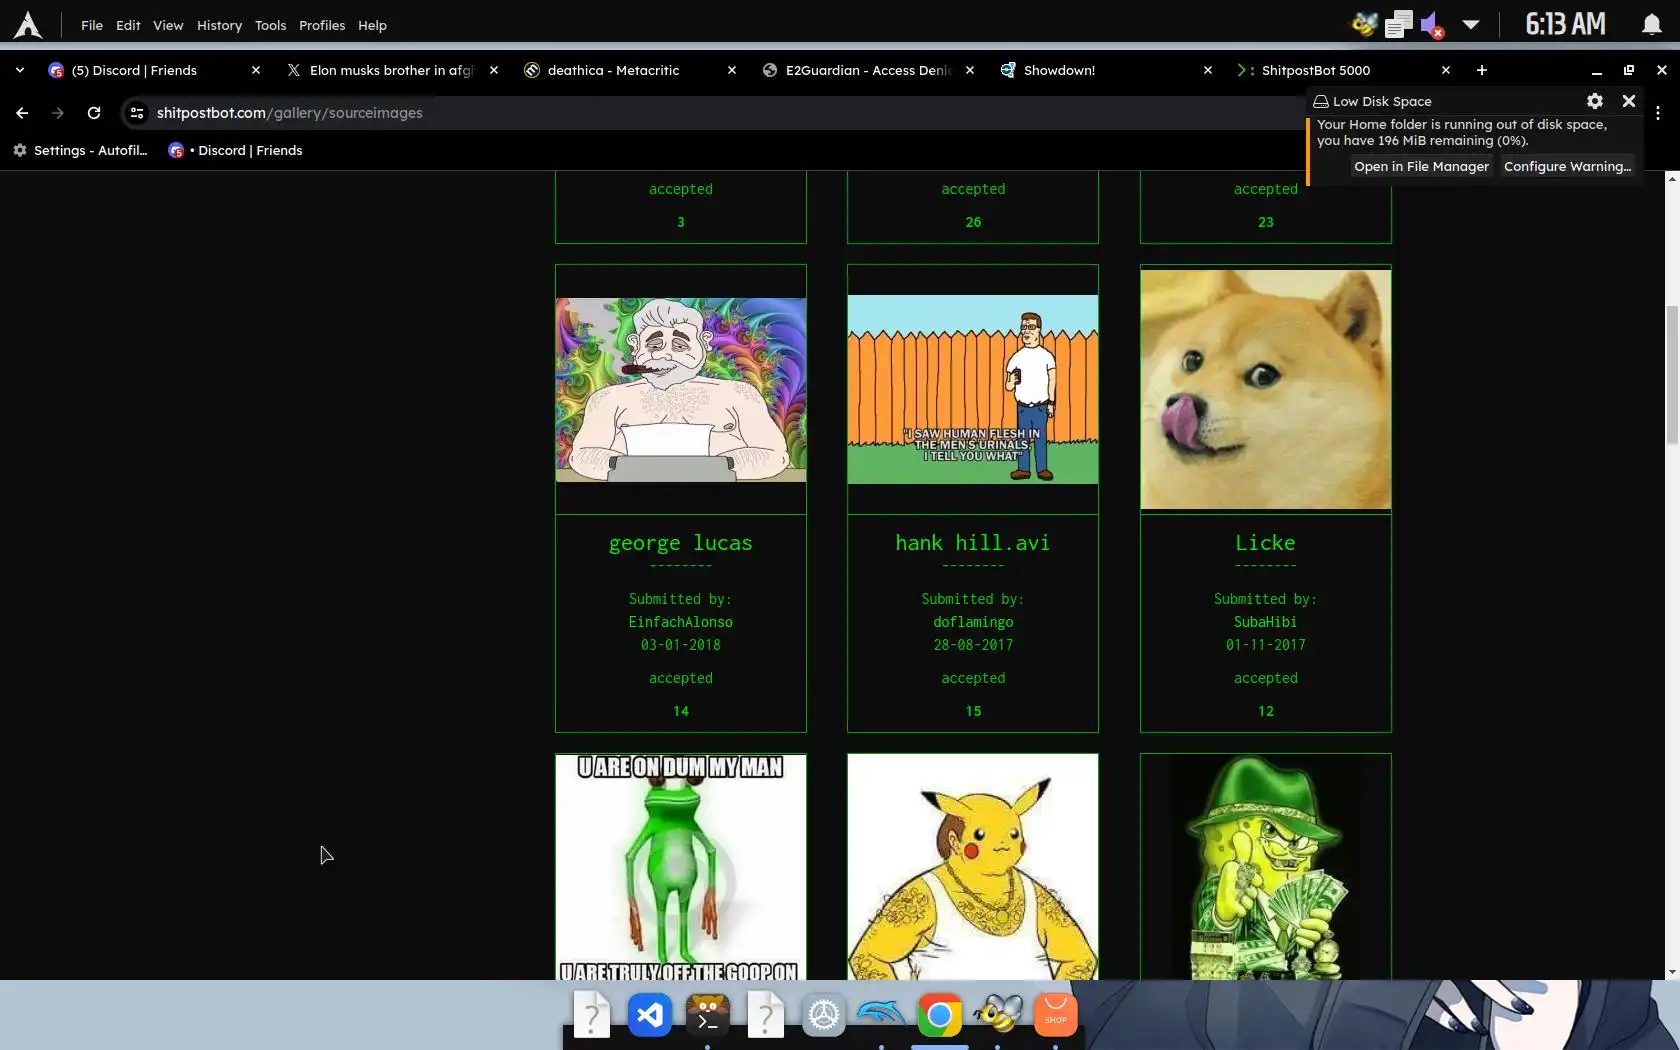Screen dimensions: 1680x1050
Task: Open the Arch-style application launcher logo
Action: 28,25
